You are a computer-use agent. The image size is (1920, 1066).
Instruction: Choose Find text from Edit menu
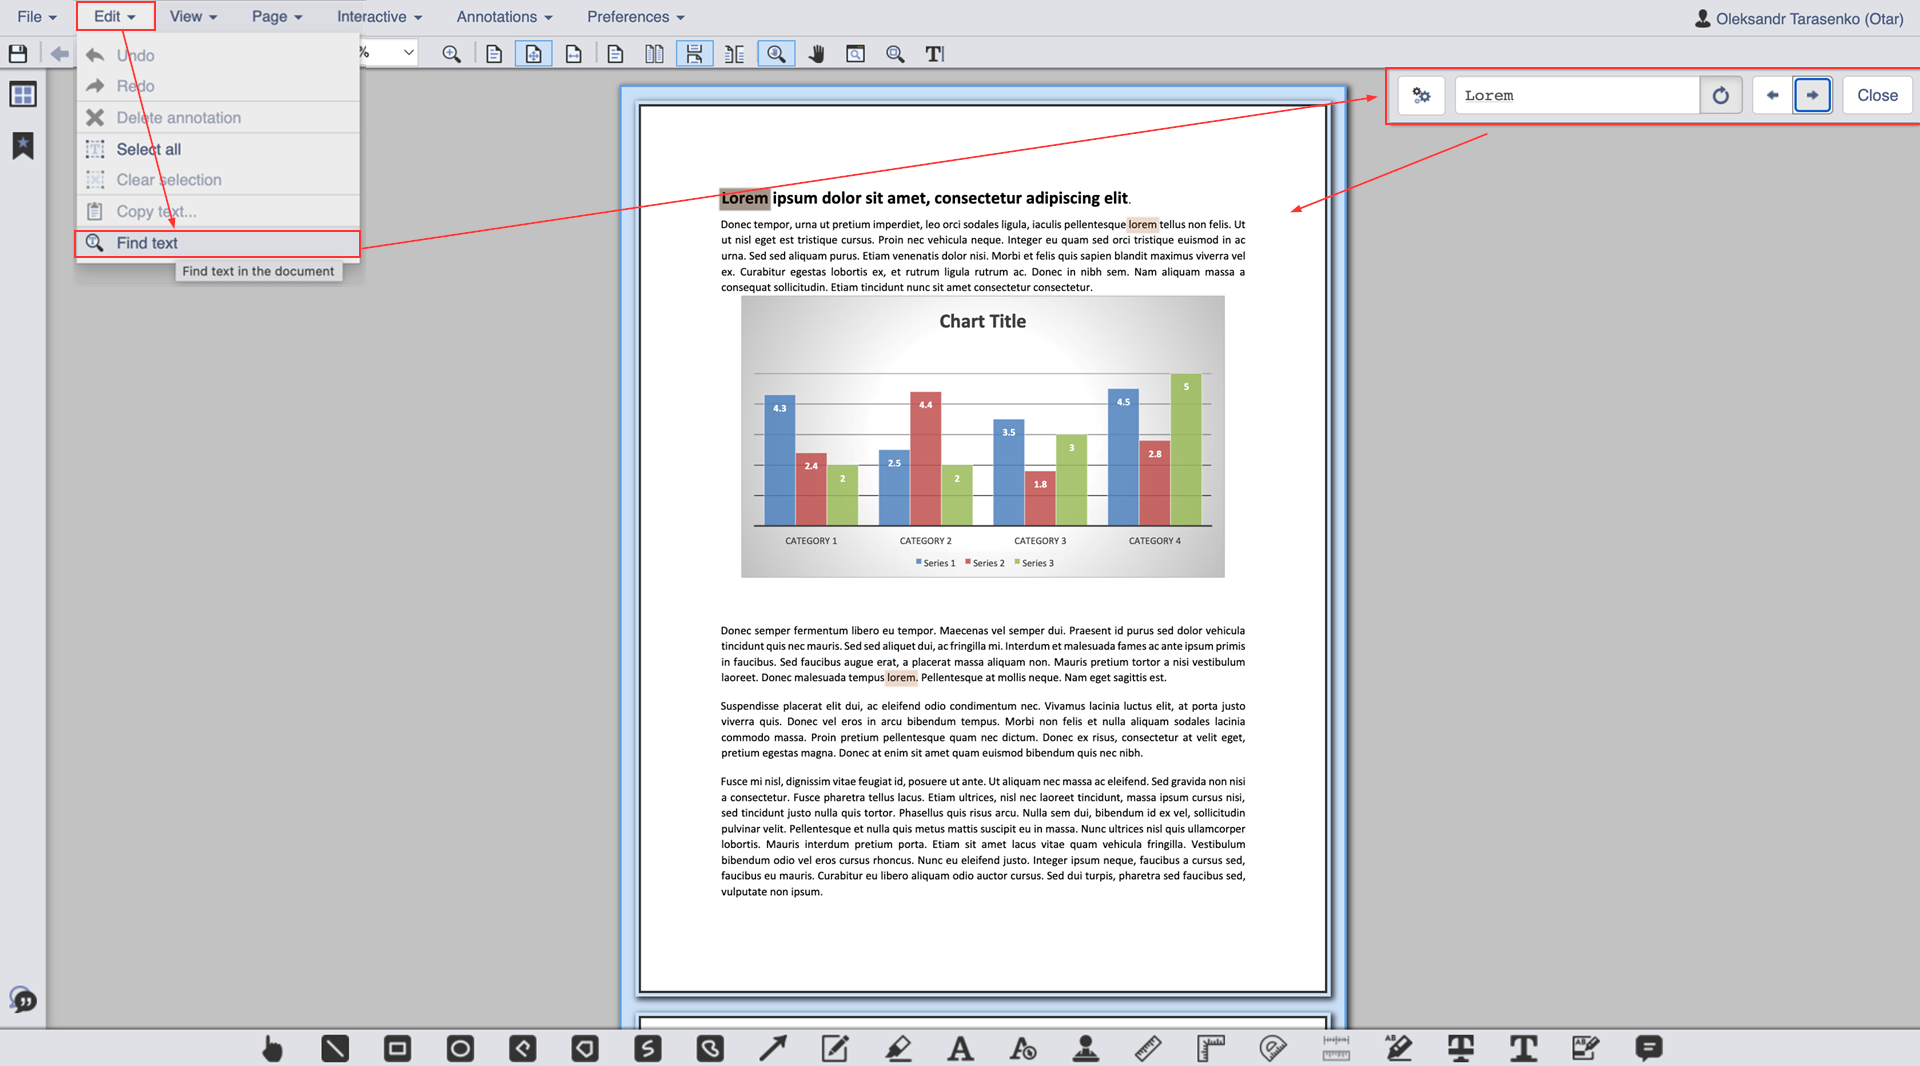(147, 243)
